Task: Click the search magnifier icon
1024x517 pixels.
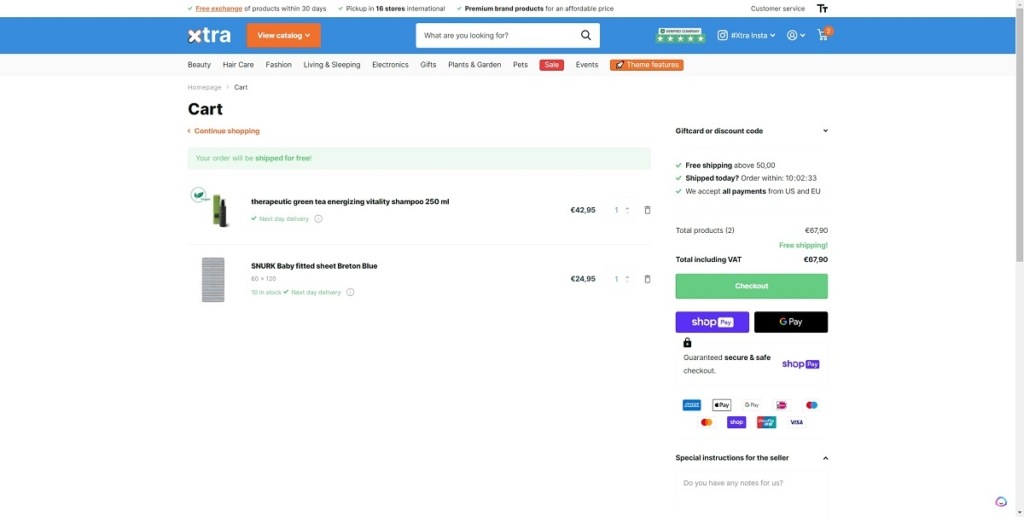Action: (586, 35)
